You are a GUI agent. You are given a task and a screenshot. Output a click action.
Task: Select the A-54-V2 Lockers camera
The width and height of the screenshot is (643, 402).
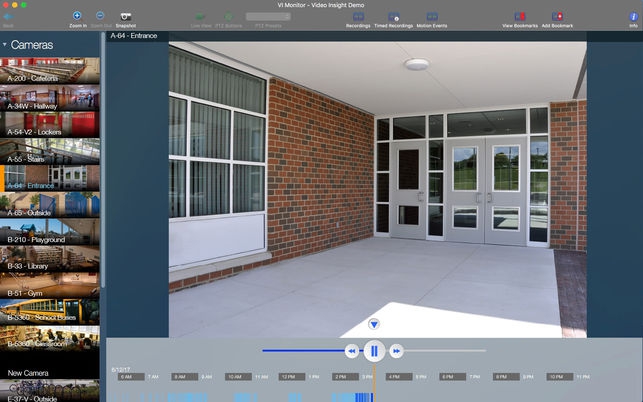tap(50, 124)
